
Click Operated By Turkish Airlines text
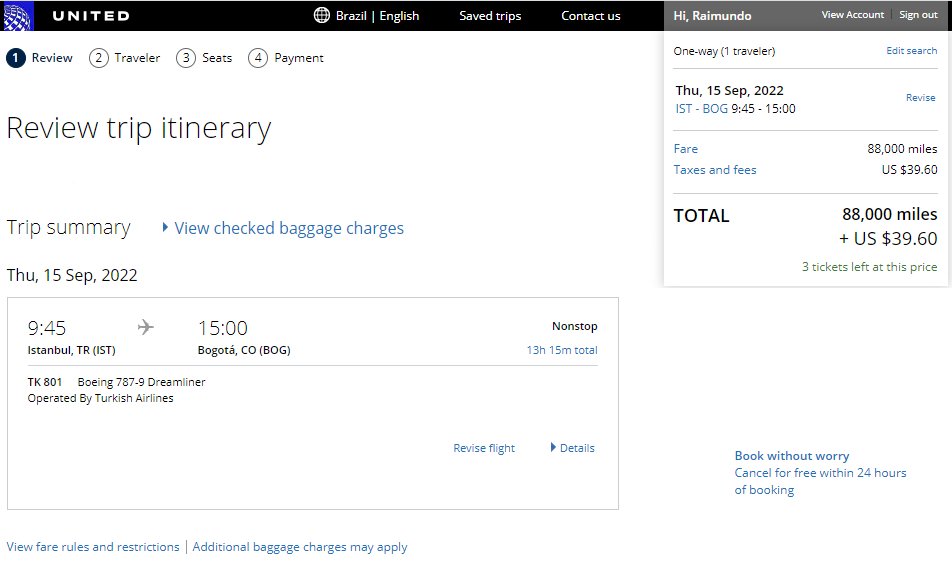(x=100, y=398)
